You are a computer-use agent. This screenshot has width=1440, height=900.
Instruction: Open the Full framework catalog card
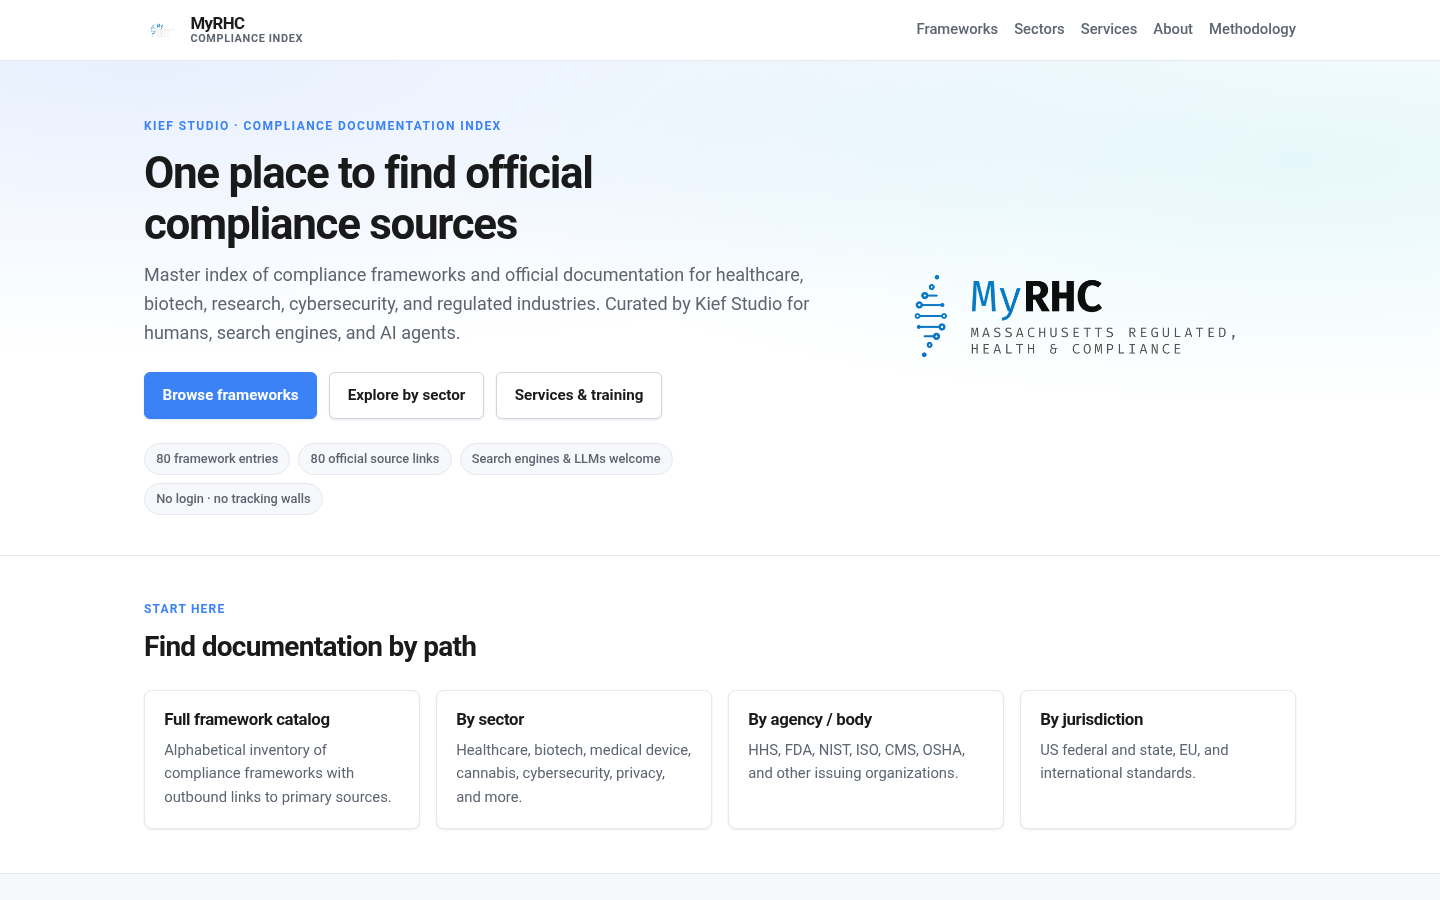(282, 759)
